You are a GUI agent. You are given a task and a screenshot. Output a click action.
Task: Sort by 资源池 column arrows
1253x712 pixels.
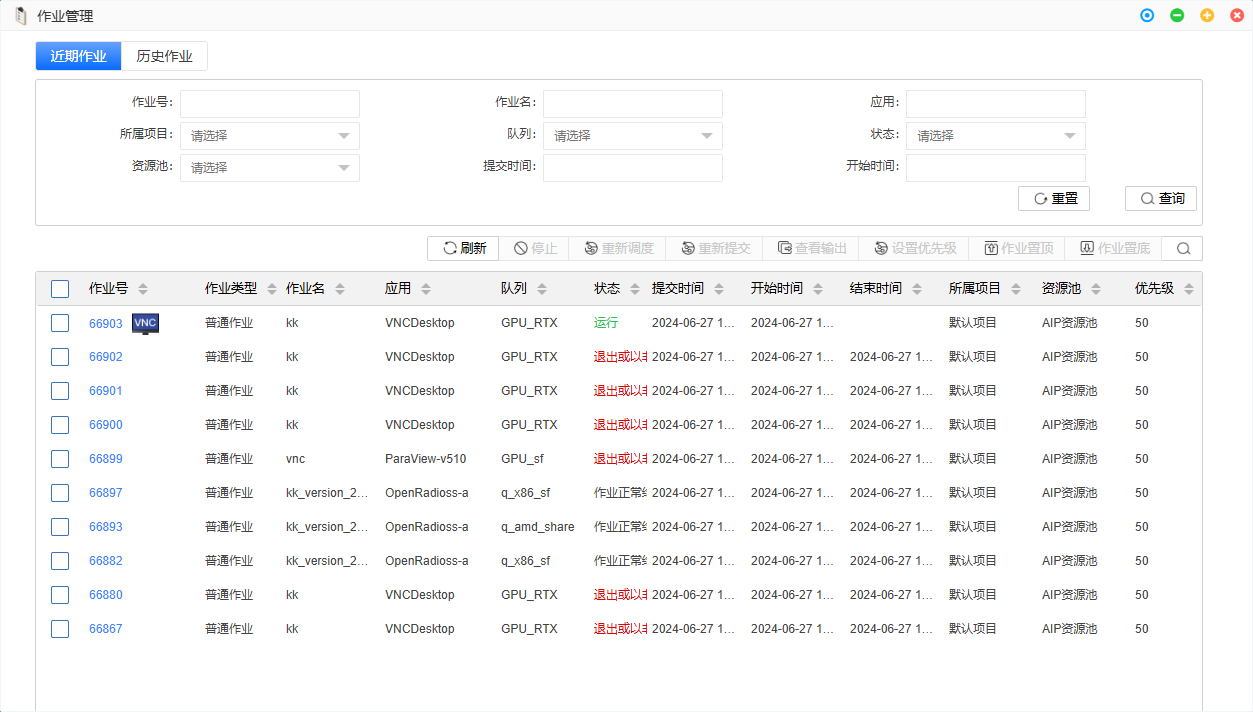pos(1097,289)
